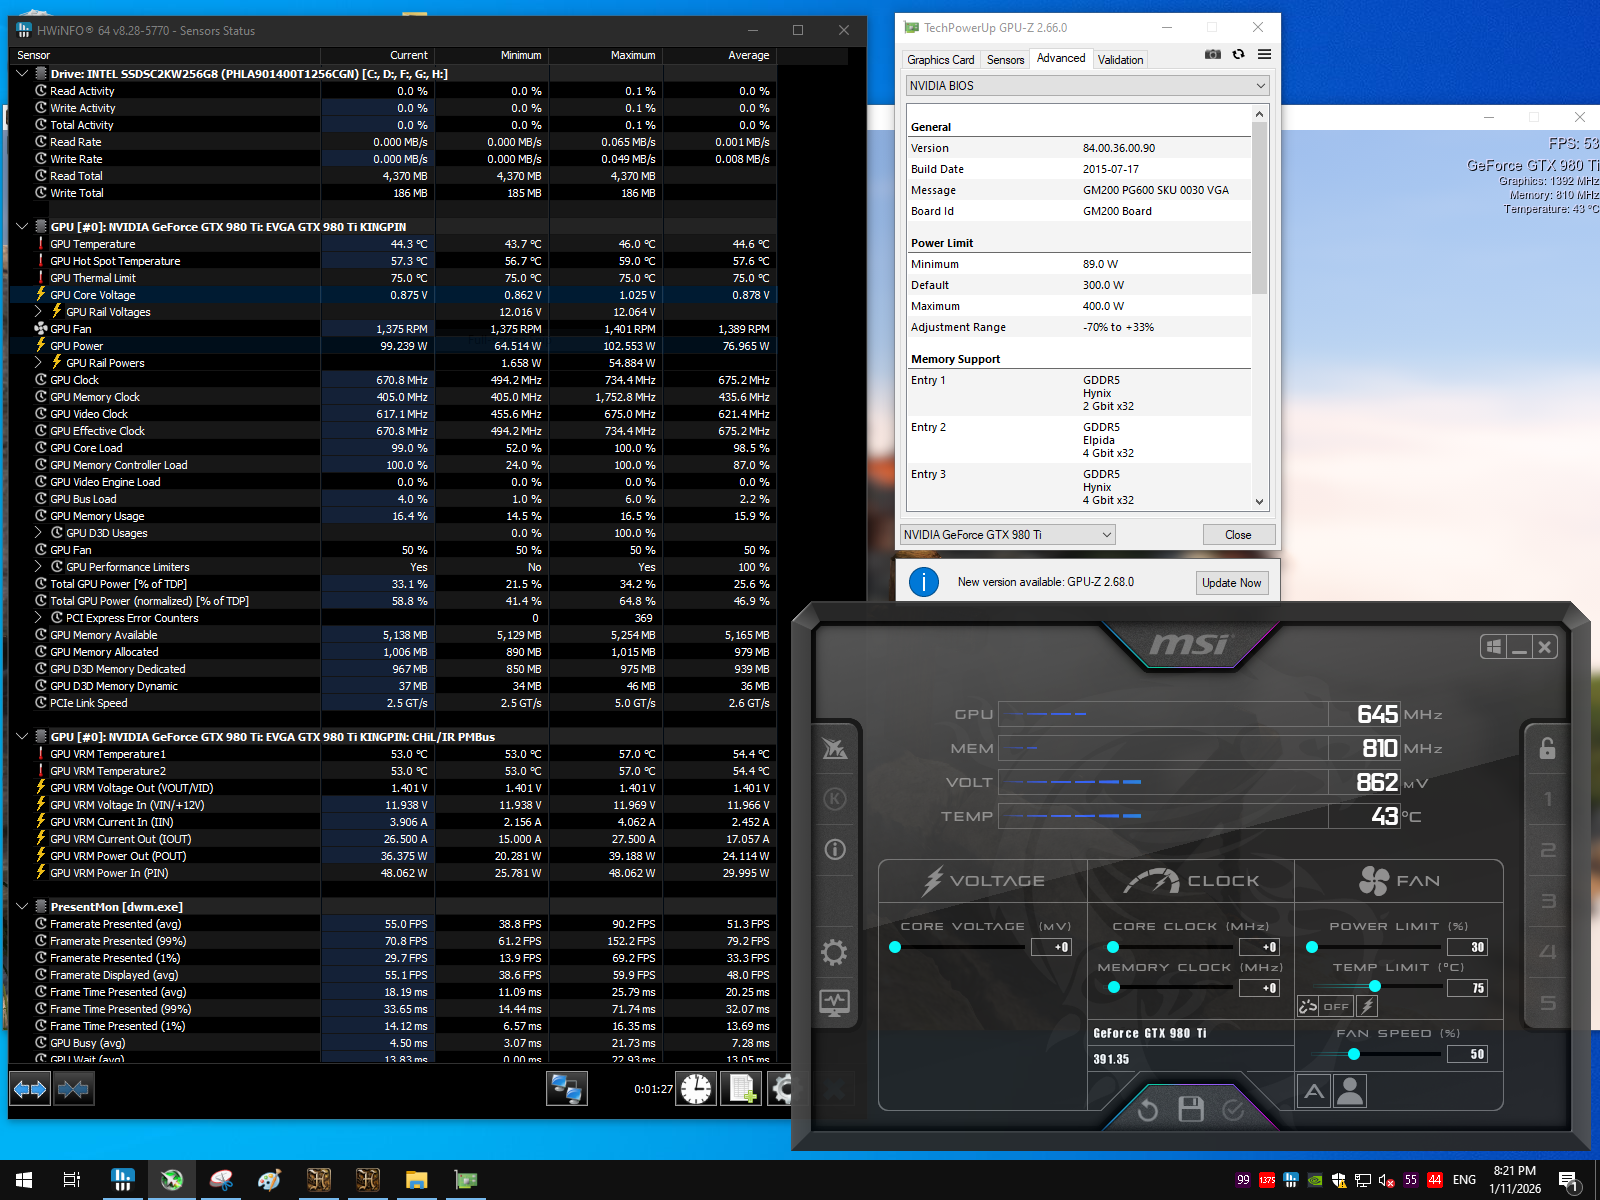Expand the GPU Rail Powers row
1600x1200 pixels.
click(38, 362)
